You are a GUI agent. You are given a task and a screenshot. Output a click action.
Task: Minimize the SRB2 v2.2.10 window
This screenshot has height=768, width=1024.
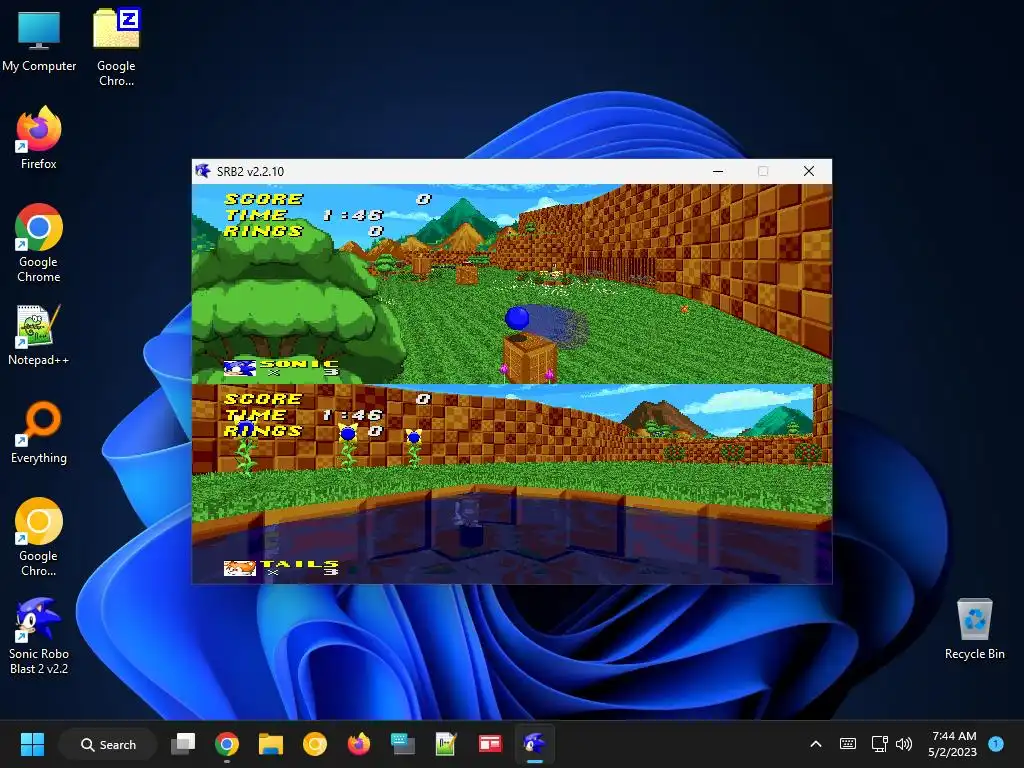[718, 171]
